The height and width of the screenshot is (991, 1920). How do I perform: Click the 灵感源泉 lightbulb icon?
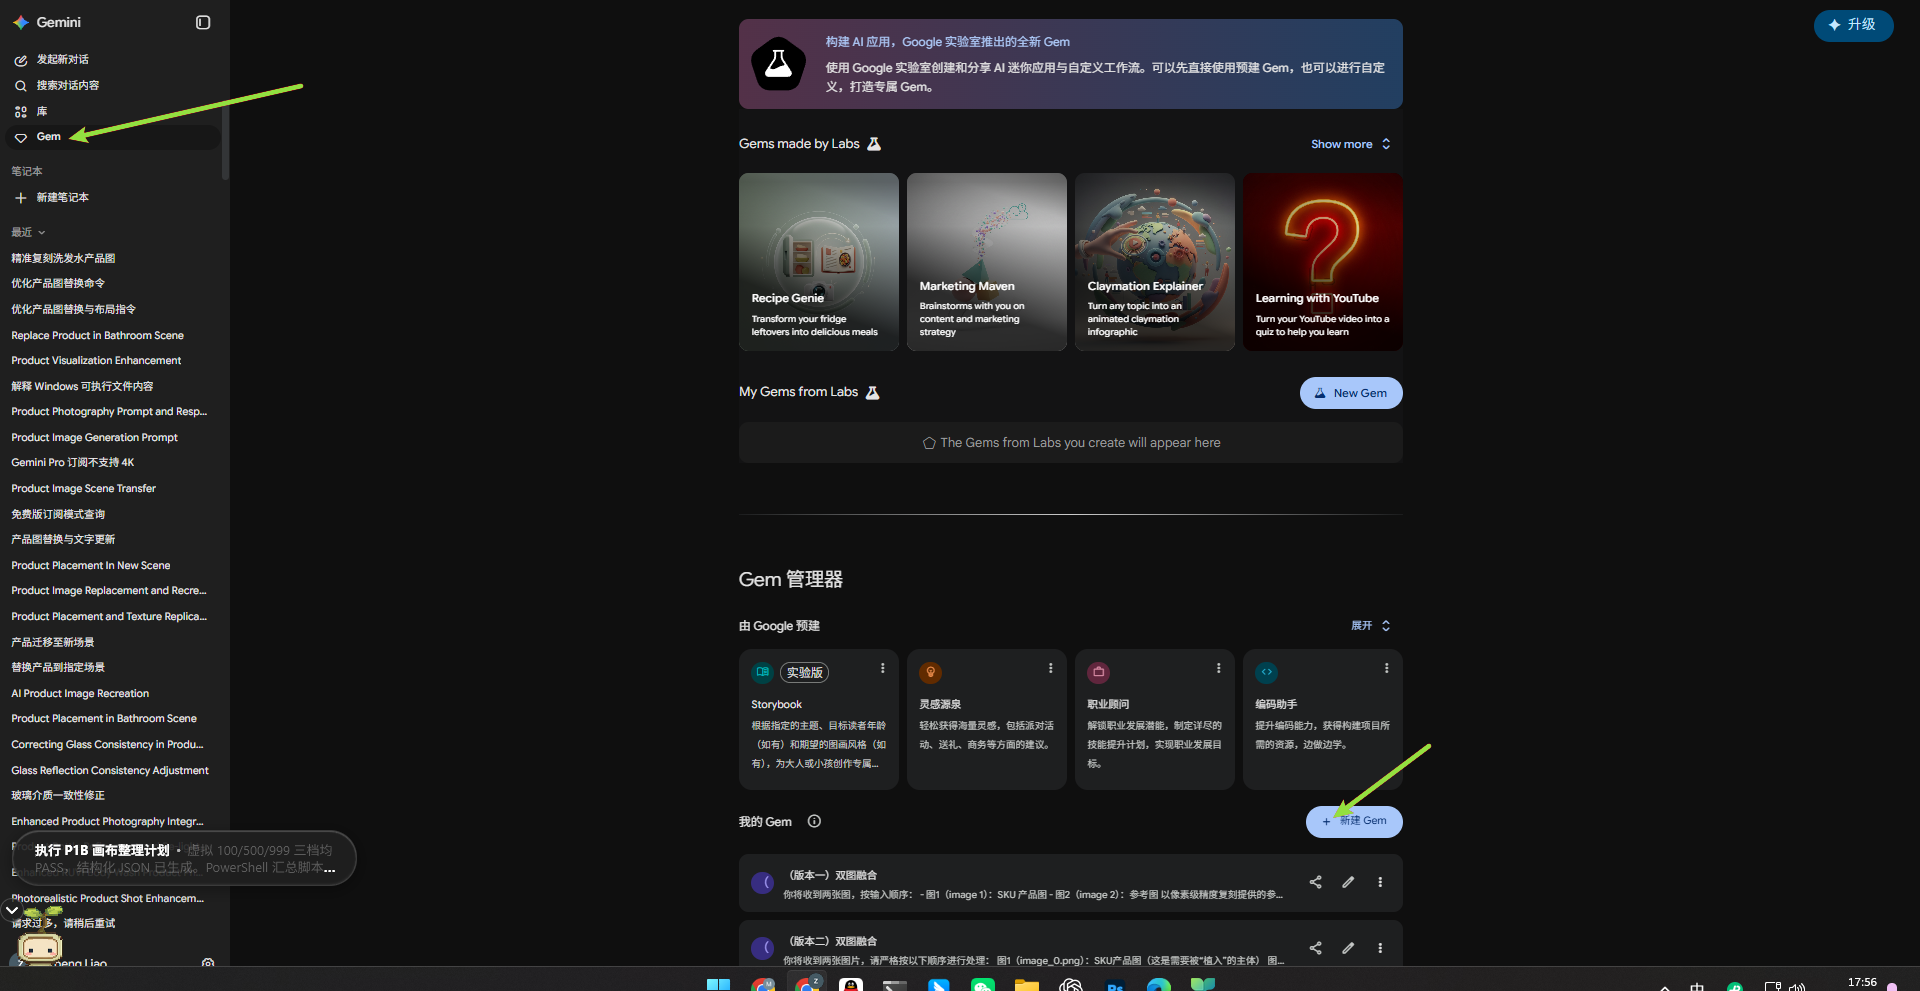click(930, 672)
